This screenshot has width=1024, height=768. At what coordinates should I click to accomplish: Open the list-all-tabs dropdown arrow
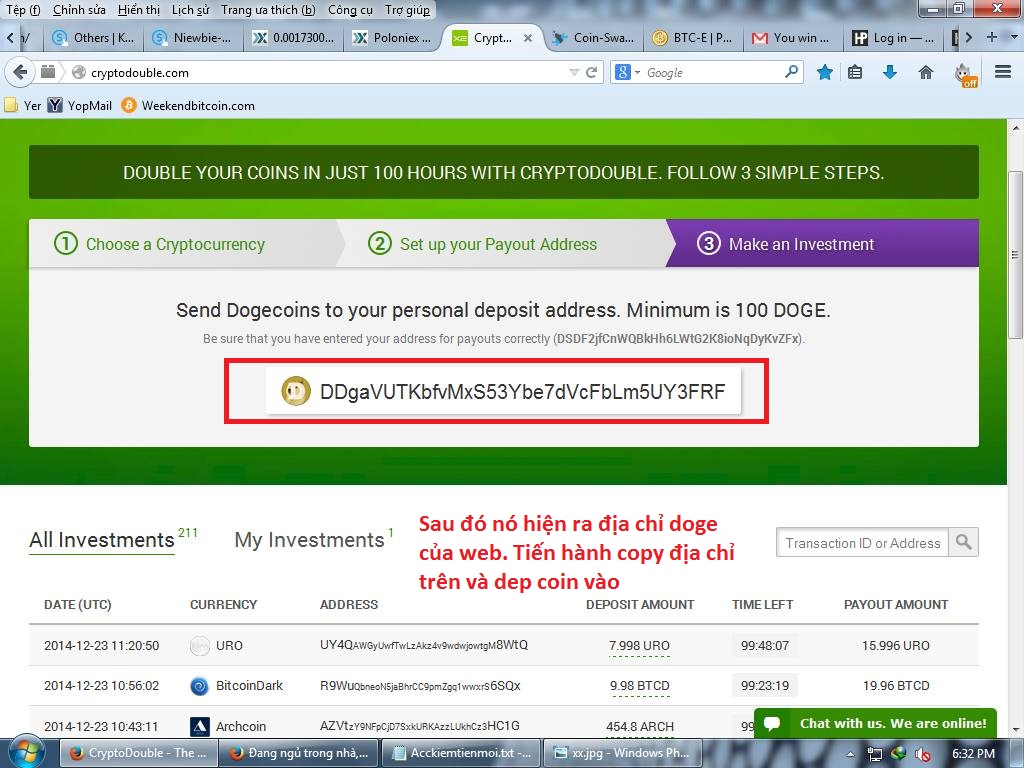[1013, 37]
